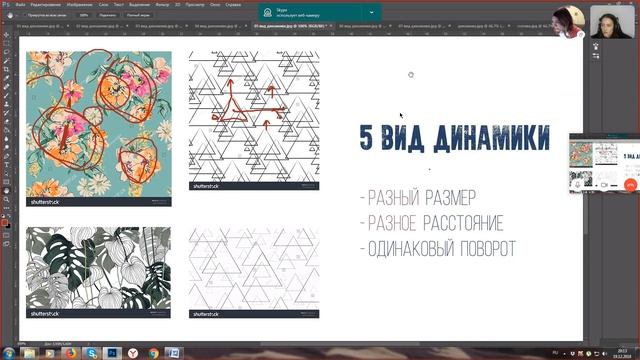Select the Rectangular Marquee tool
Image resolution: width=640 pixels, height=360 pixels.
click(x=6, y=43)
